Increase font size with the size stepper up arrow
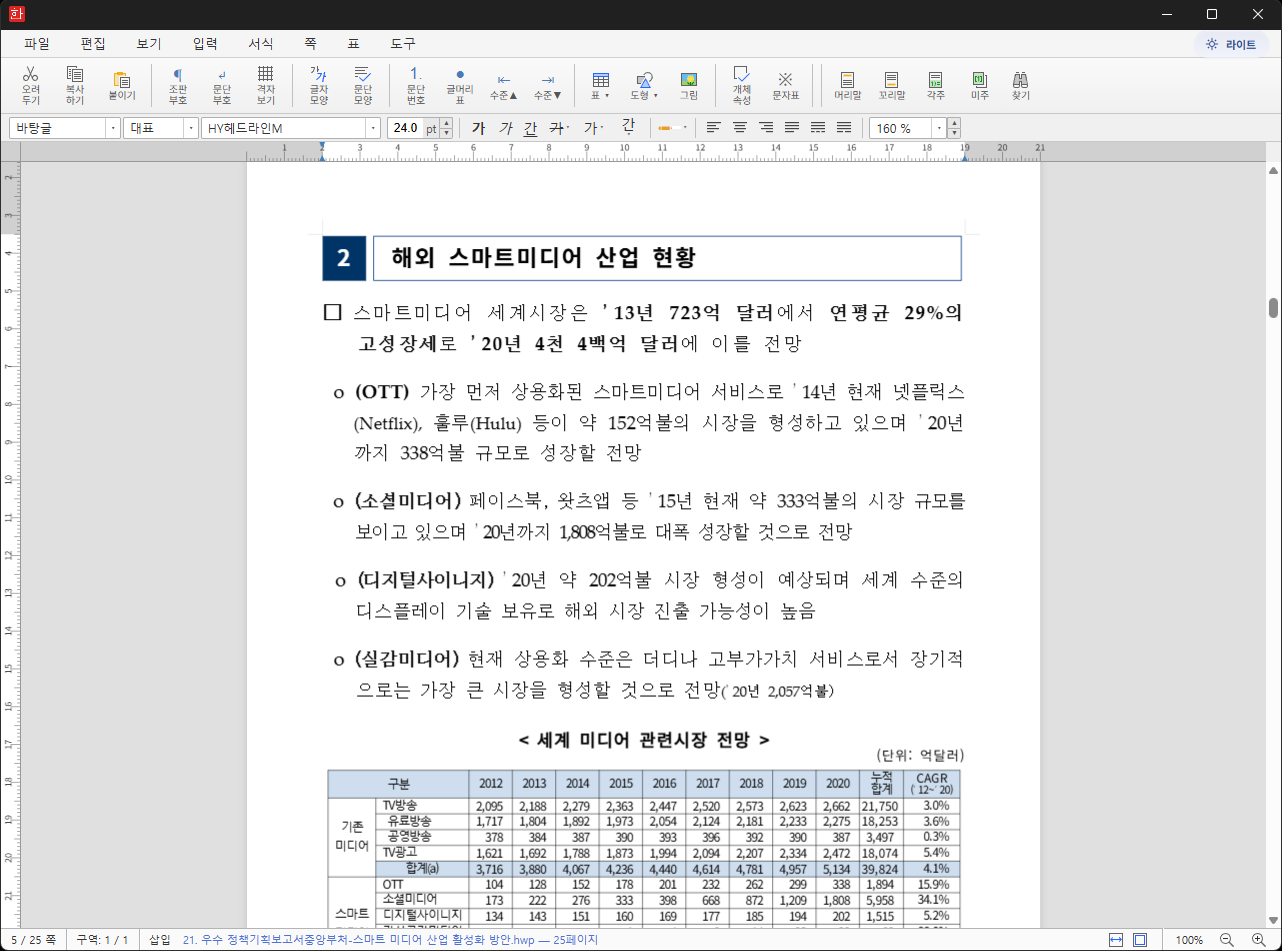1282x951 pixels. [x=446, y=124]
